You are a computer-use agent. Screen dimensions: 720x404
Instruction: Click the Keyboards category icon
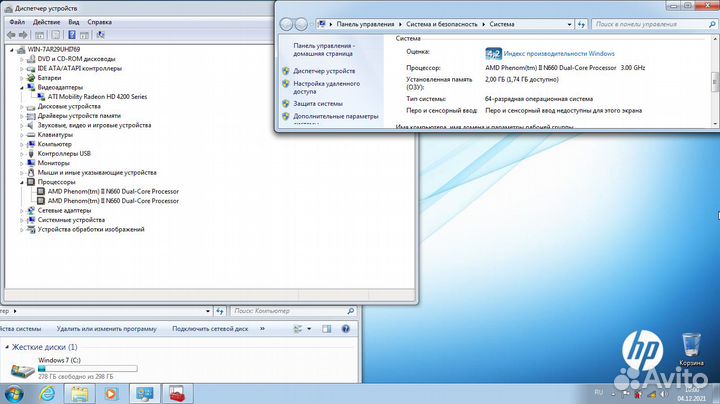click(31, 135)
